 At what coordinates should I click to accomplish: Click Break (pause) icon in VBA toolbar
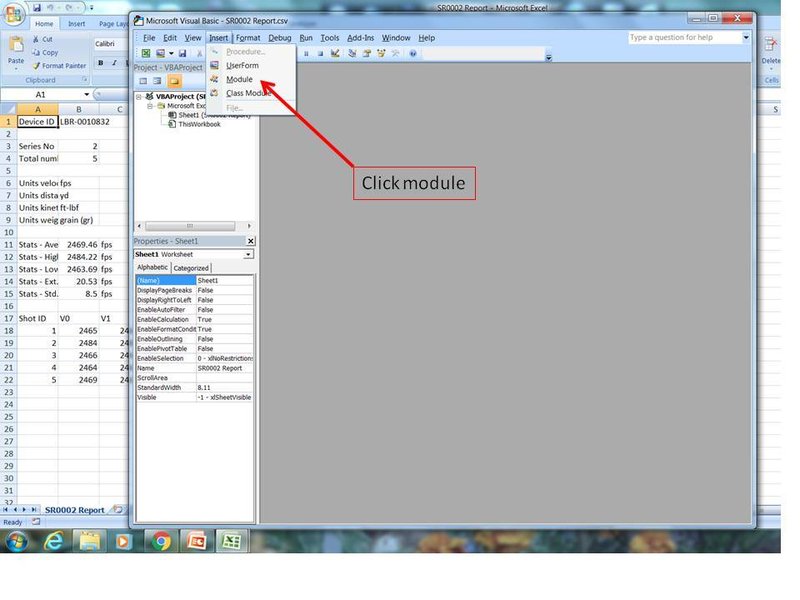[x=306, y=54]
